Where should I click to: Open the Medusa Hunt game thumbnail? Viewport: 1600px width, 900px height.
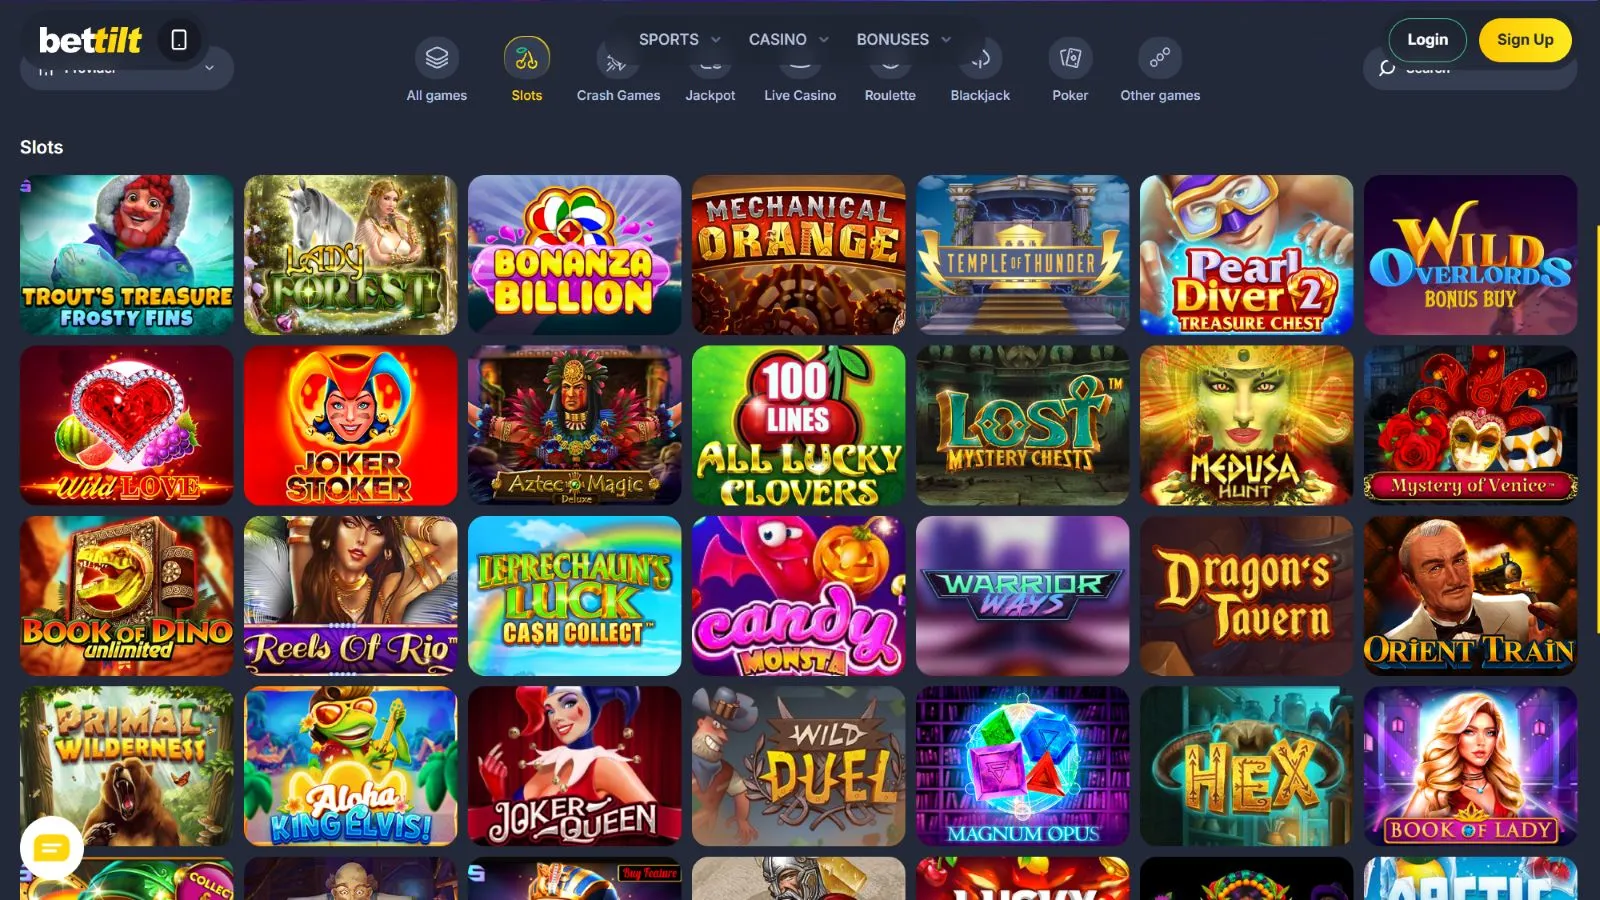(1246, 425)
